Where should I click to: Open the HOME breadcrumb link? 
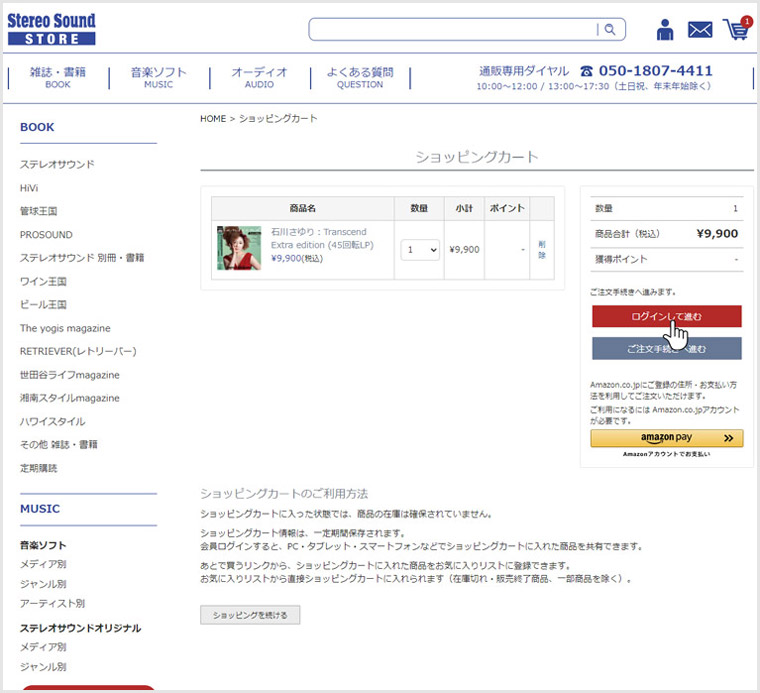[x=213, y=119]
